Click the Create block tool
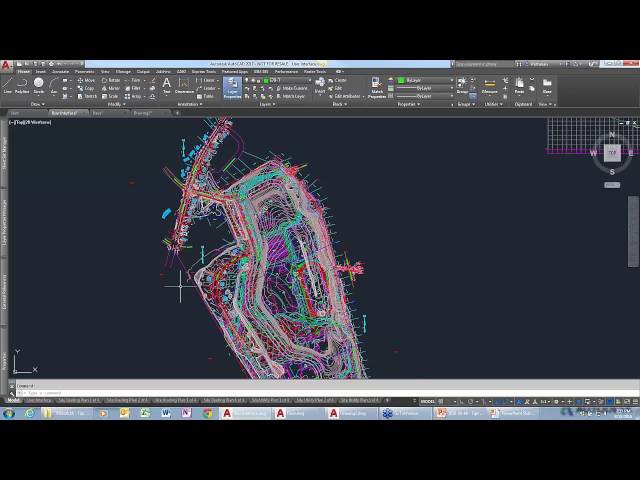The width and height of the screenshot is (640, 480). click(x=337, y=80)
